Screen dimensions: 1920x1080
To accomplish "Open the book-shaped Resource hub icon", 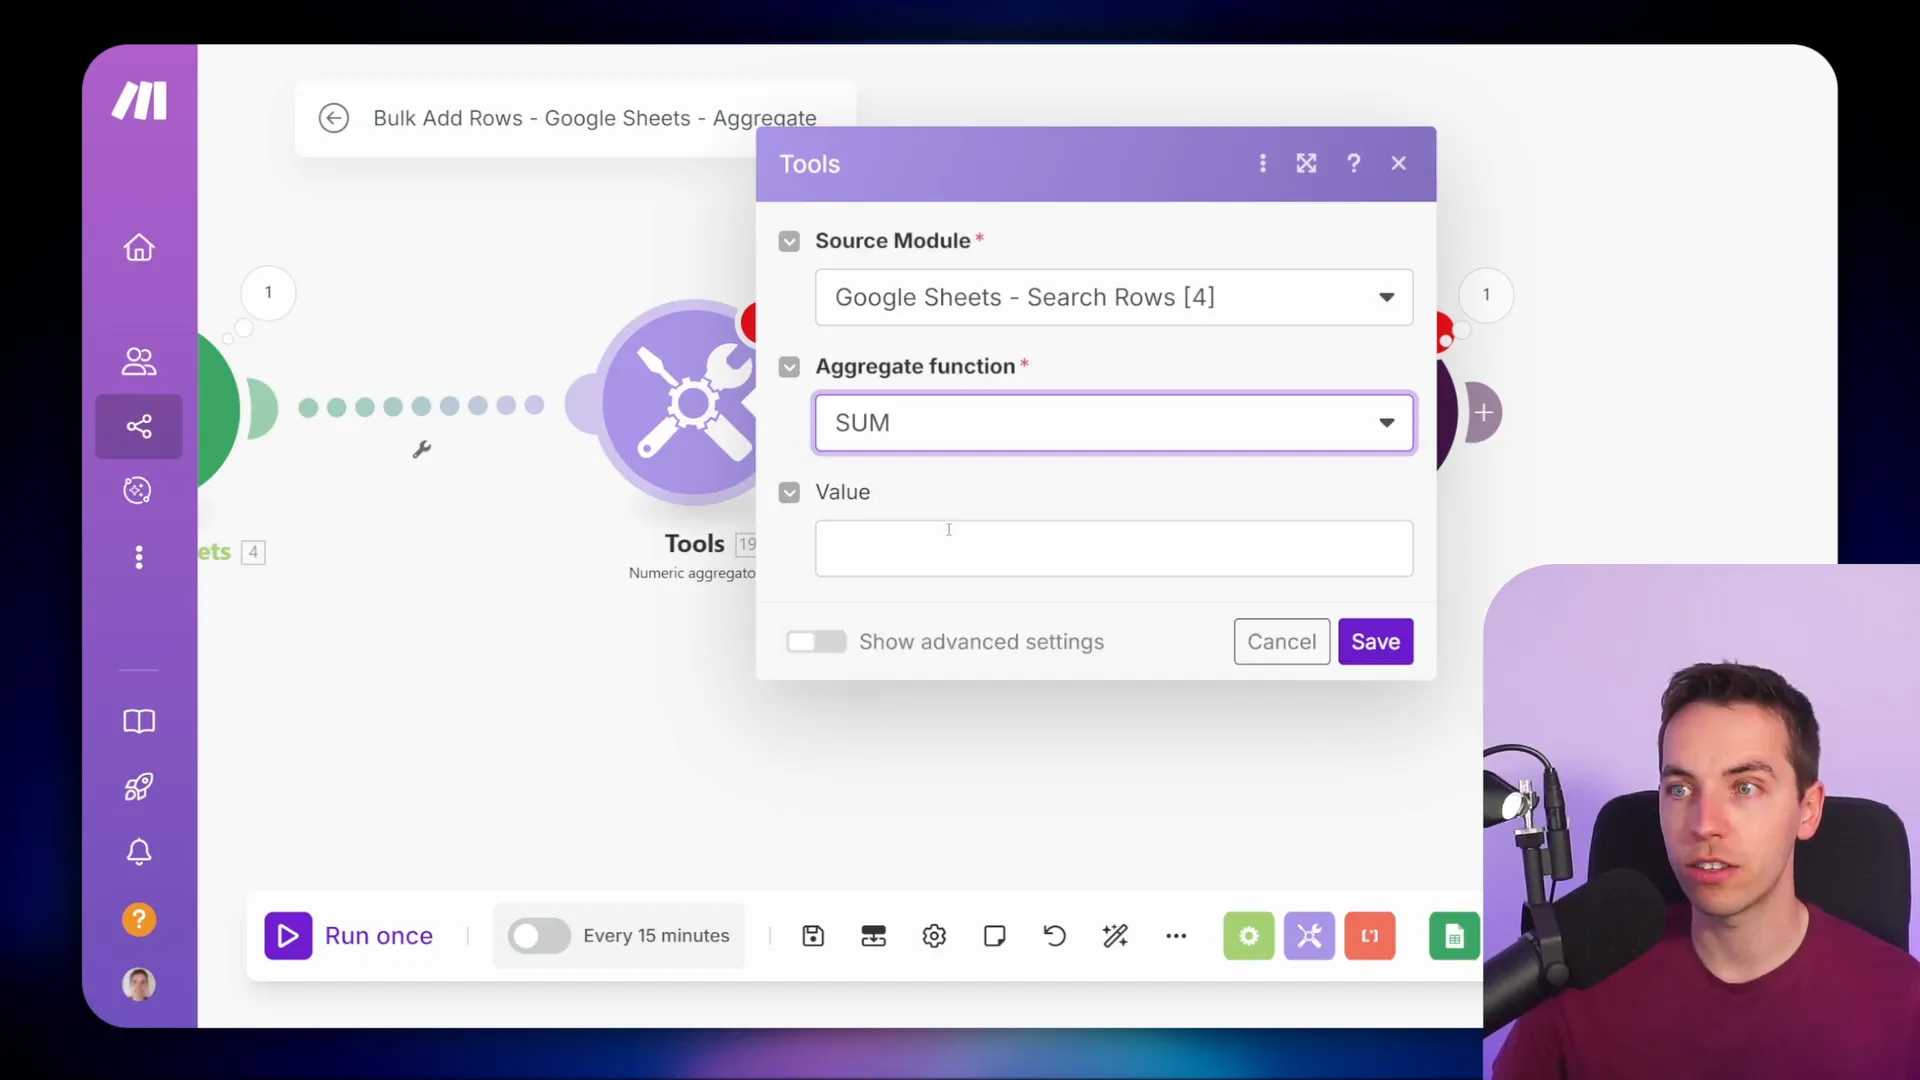I will [139, 721].
